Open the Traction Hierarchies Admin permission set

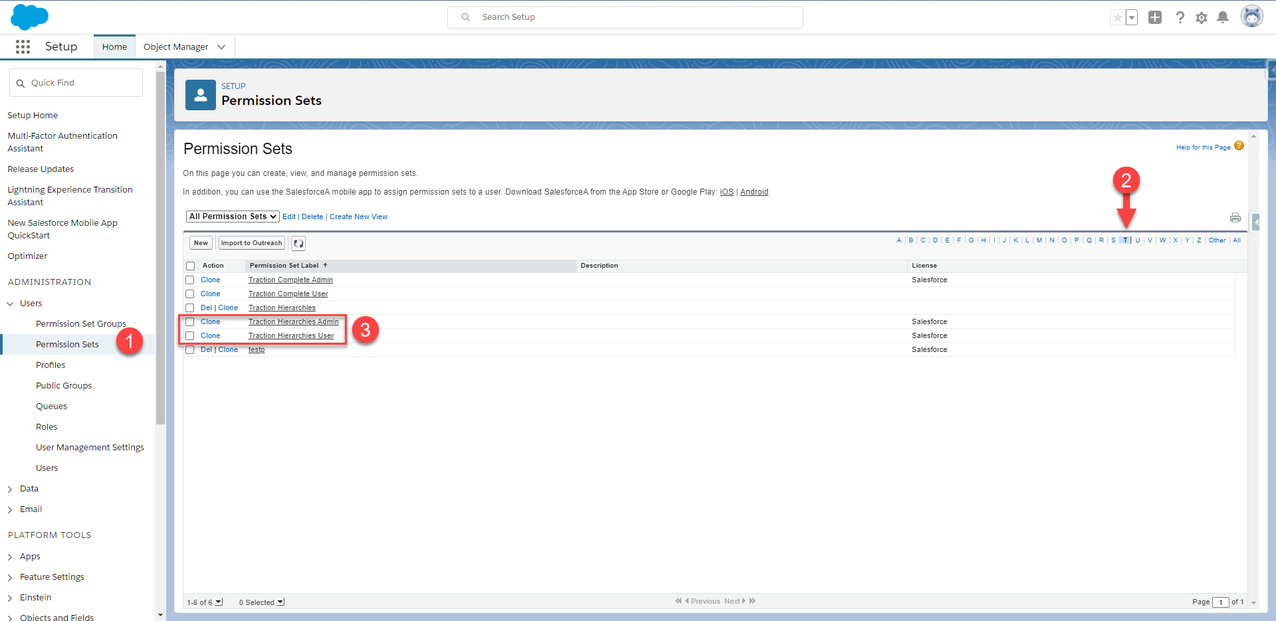[x=294, y=322]
